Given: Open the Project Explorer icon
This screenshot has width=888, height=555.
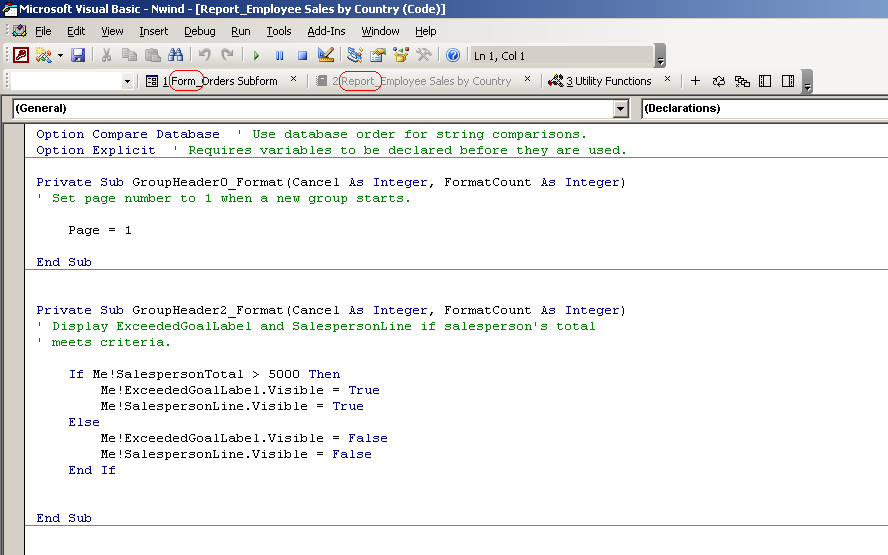Looking at the screenshot, I should coord(355,55).
